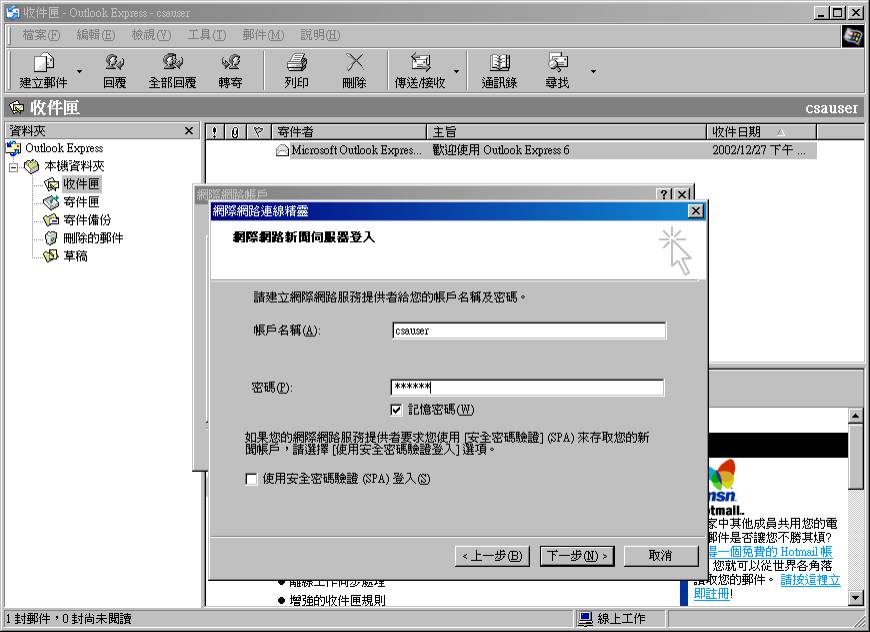Sort by 收件日期 column header
The width and height of the screenshot is (870, 632).
click(761, 132)
